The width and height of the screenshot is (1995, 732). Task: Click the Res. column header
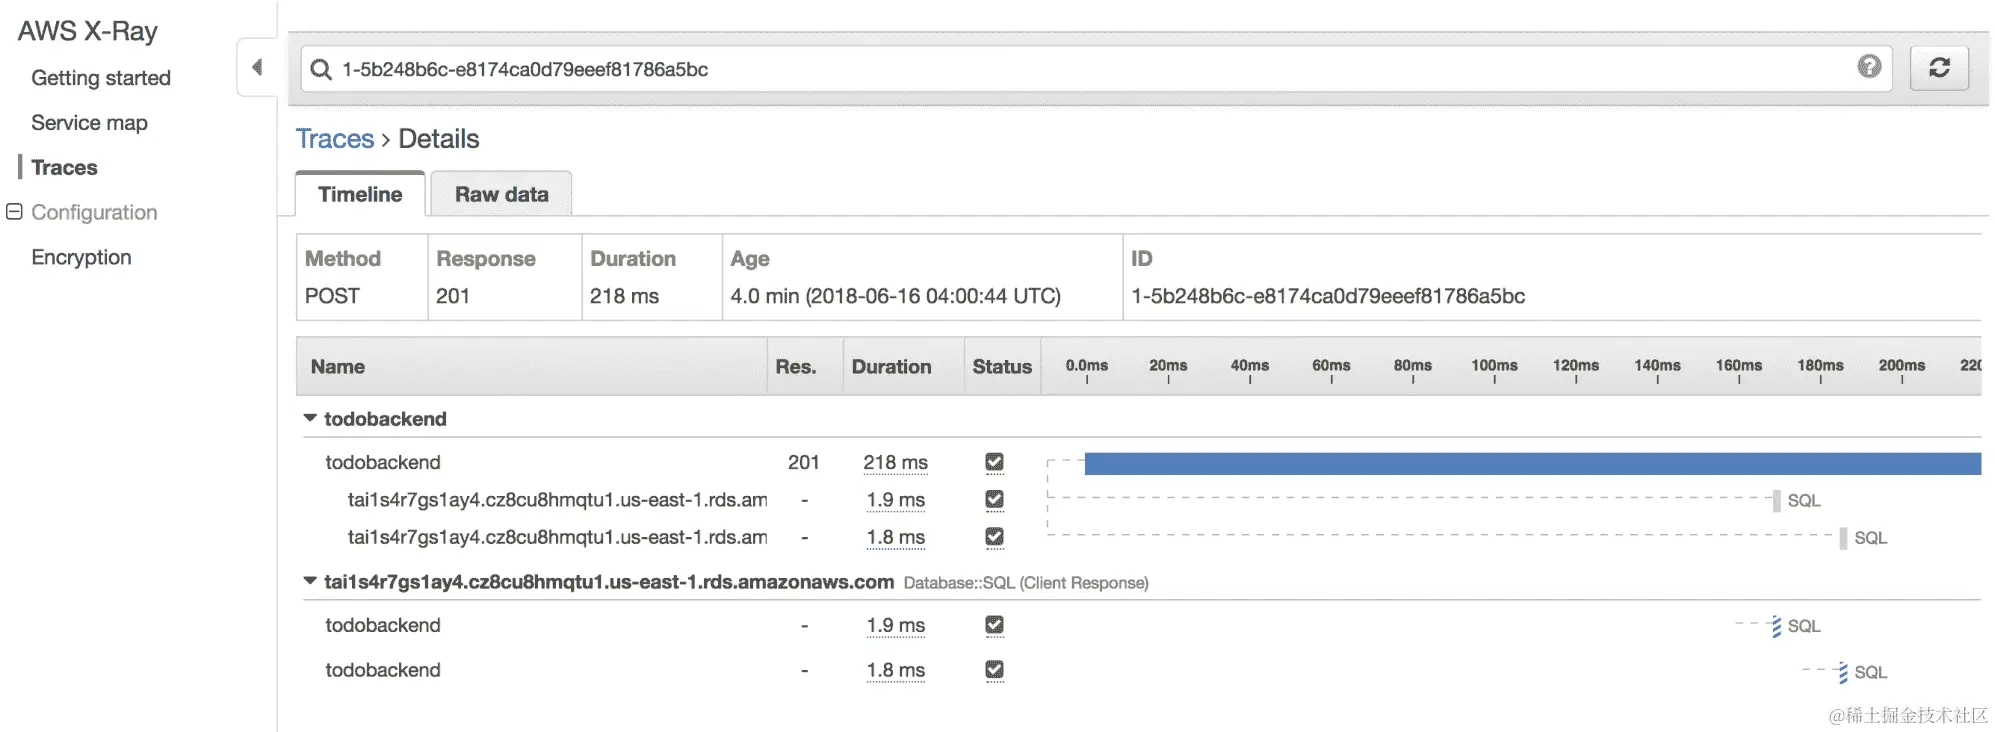click(795, 366)
